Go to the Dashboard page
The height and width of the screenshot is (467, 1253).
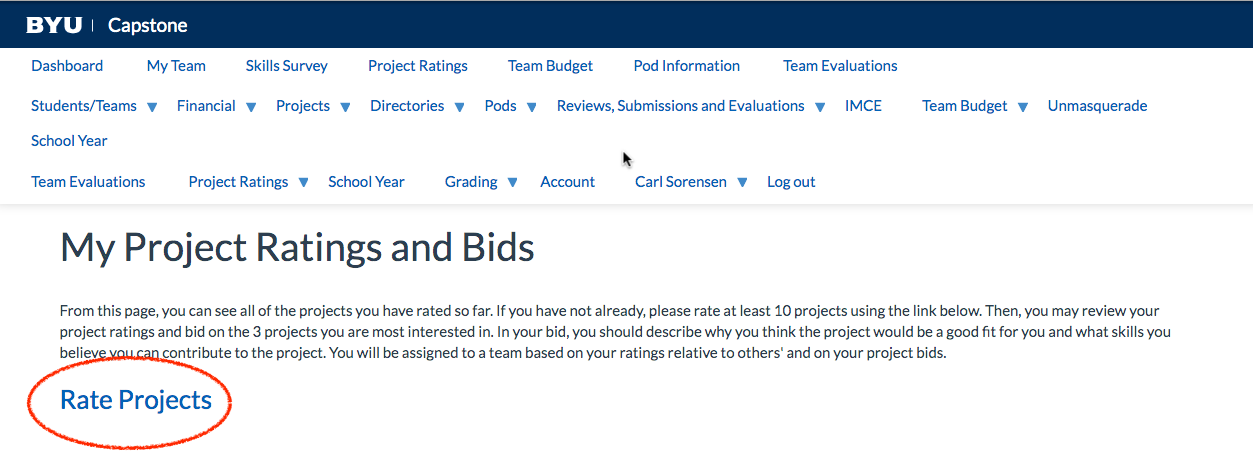point(67,66)
